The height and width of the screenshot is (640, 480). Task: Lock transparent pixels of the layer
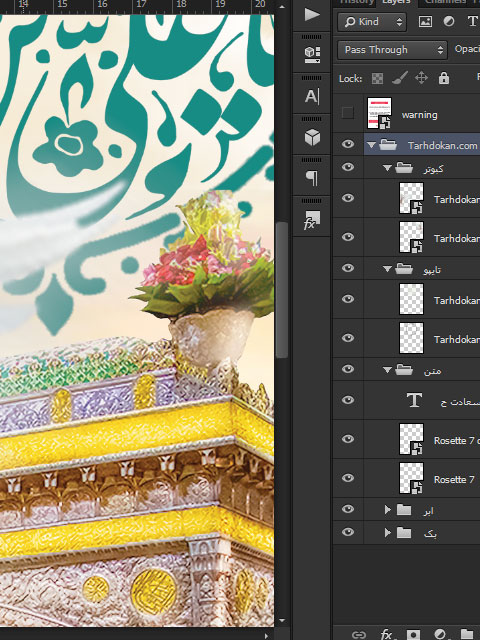377,78
